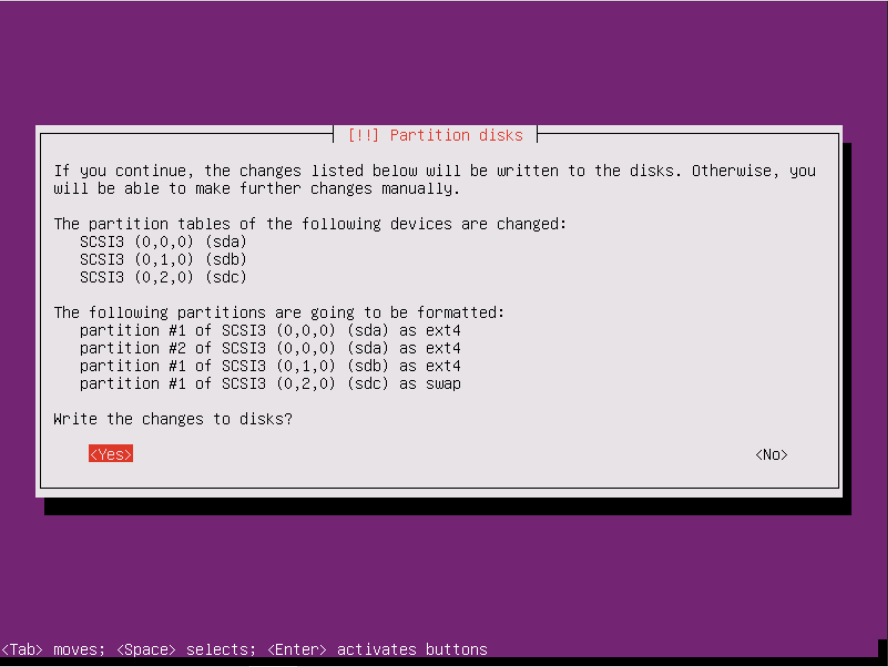
Task: Select the SCSI3 (0,2,0) (sdc) device line
Action: point(163,277)
